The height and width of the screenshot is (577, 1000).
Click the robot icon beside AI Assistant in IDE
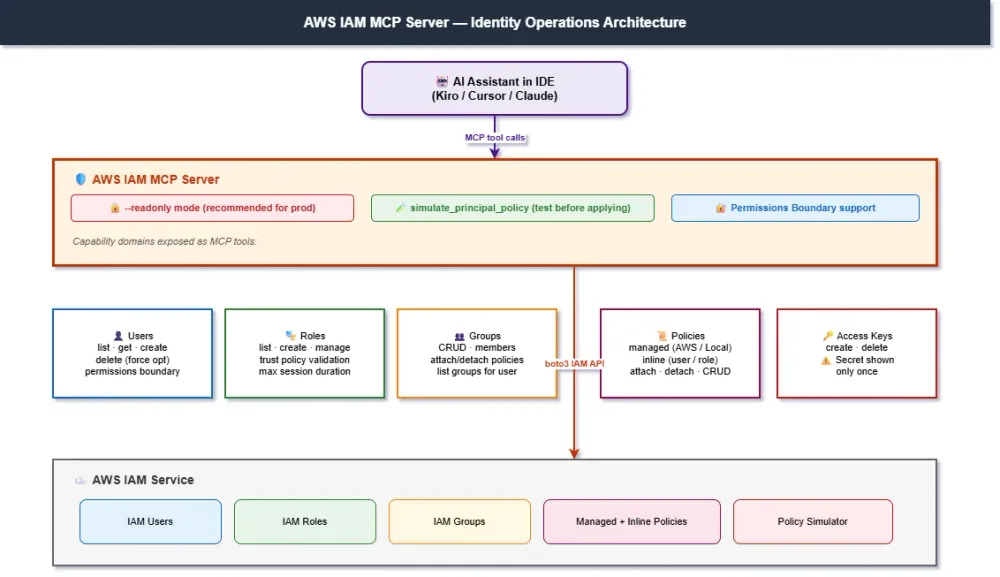pyautogui.click(x=442, y=82)
